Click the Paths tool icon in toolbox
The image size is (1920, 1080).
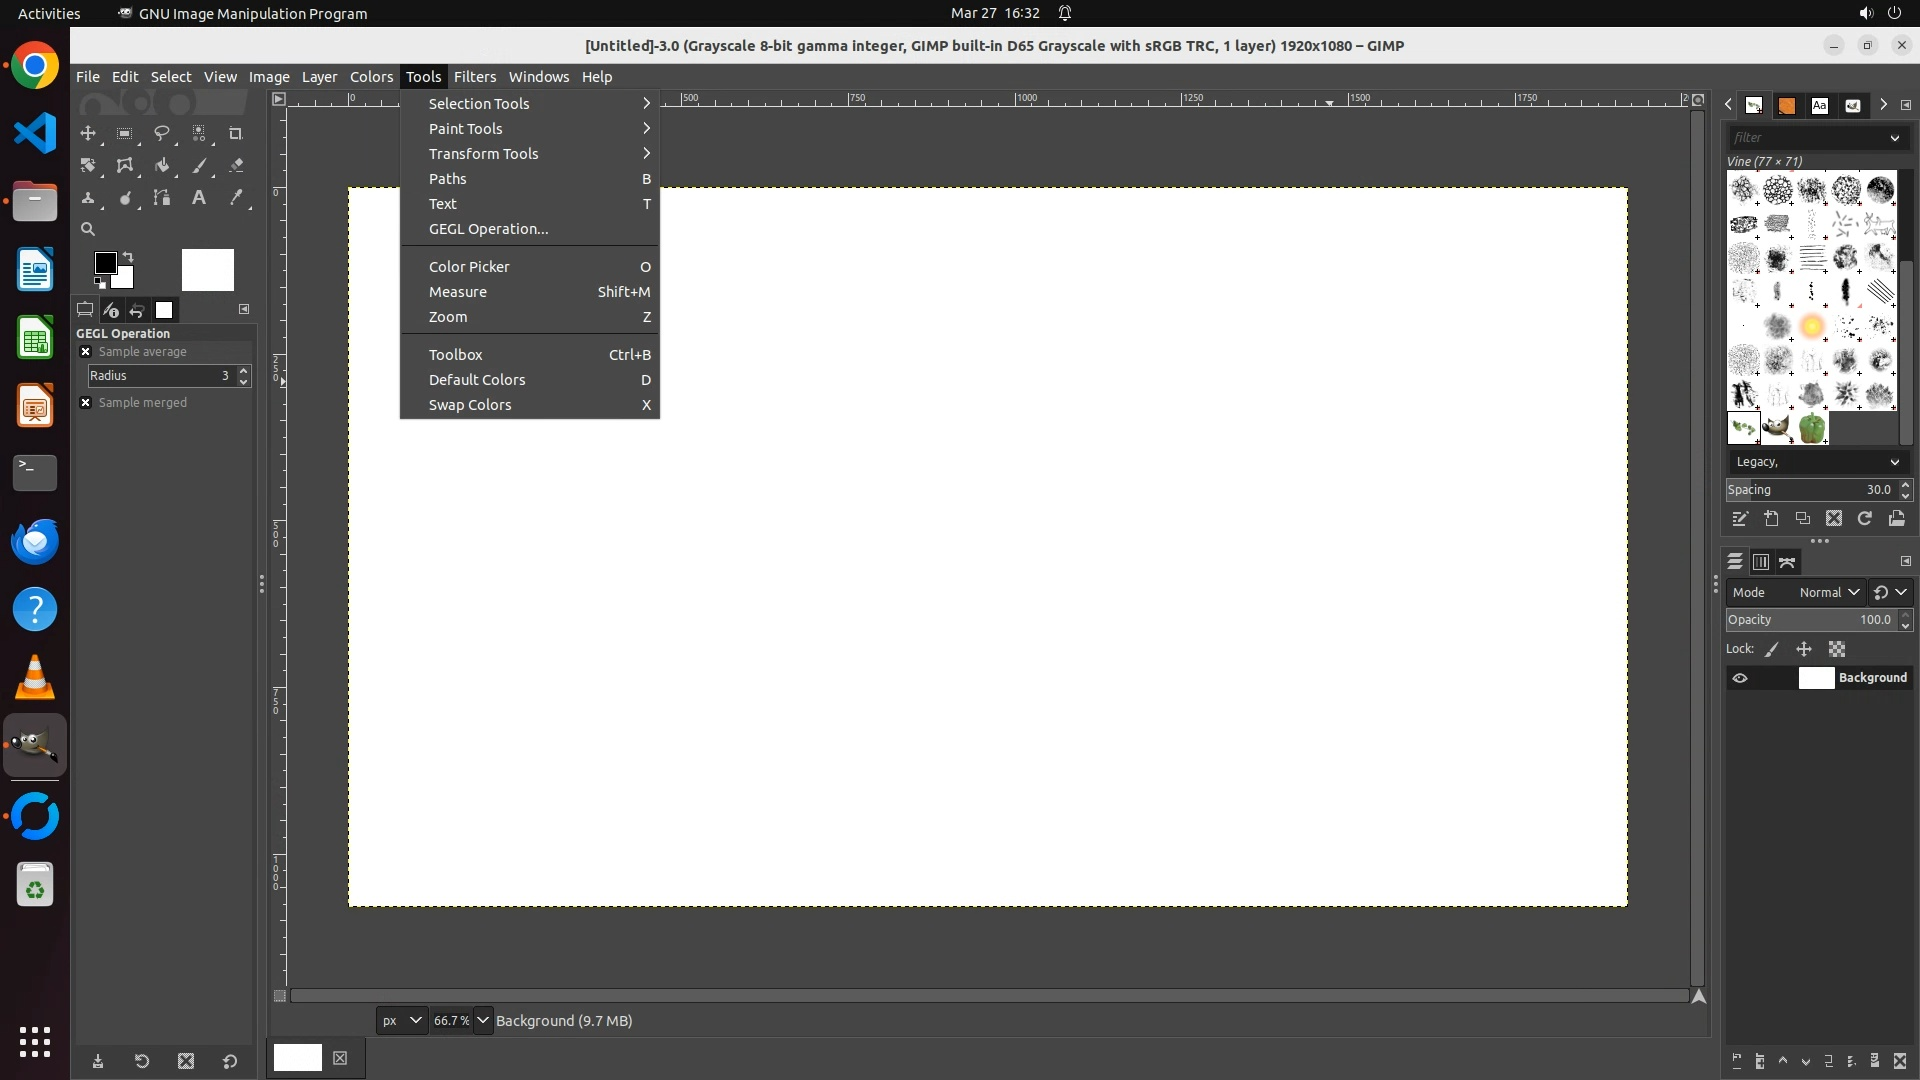[162, 198]
